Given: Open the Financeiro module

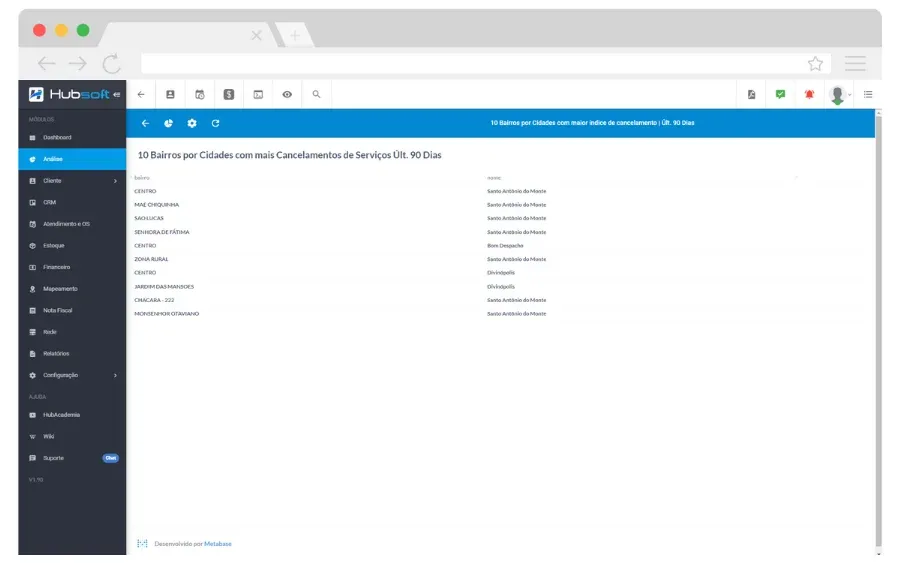Looking at the screenshot, I should [x=72, y=267].
